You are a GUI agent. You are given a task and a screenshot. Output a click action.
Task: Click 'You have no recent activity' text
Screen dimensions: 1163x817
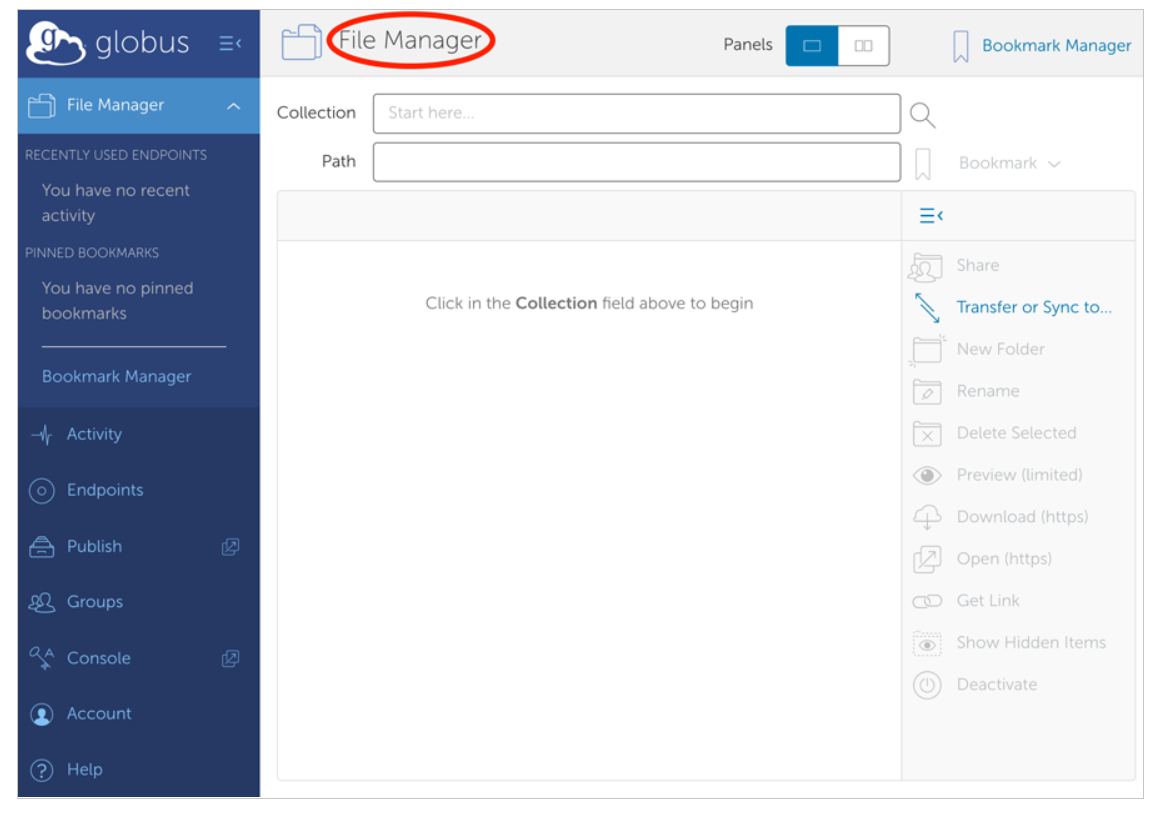[116, 203]
